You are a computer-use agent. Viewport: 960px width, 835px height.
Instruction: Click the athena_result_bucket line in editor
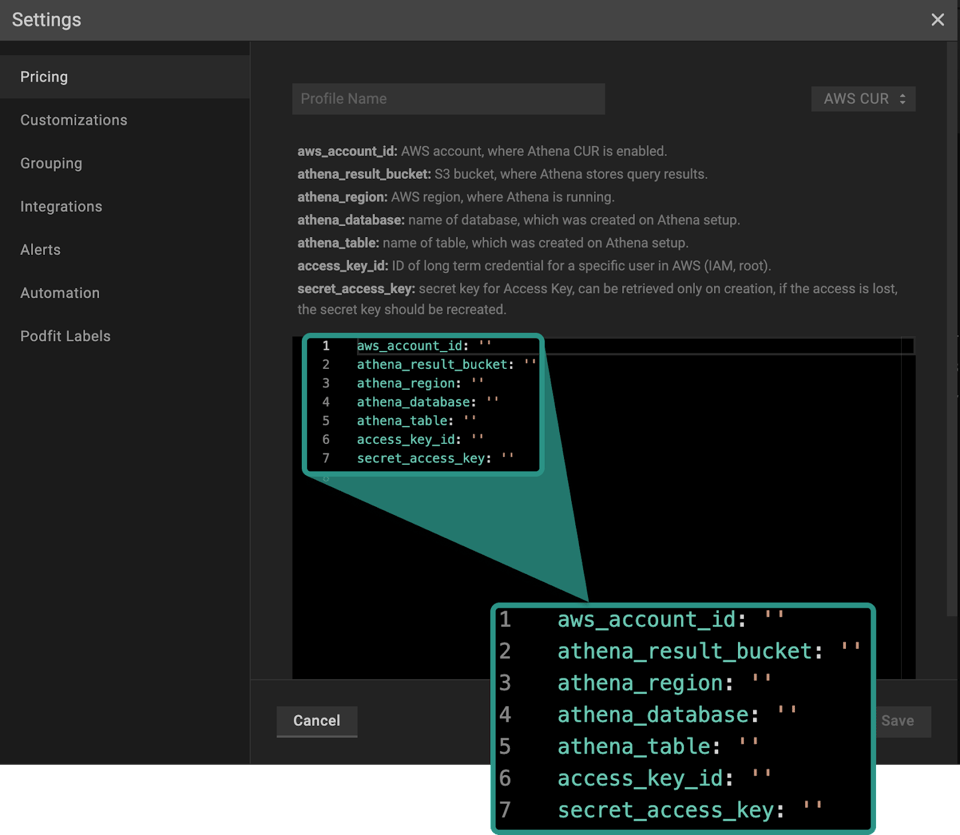446,365
